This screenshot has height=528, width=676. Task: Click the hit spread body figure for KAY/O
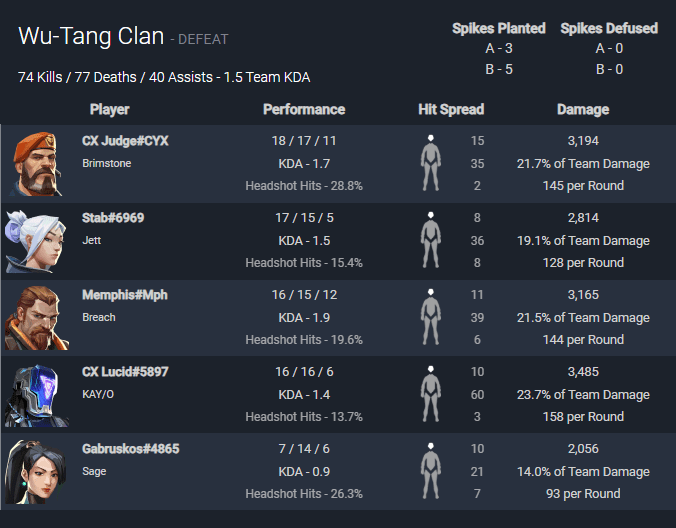click(431, 394)
